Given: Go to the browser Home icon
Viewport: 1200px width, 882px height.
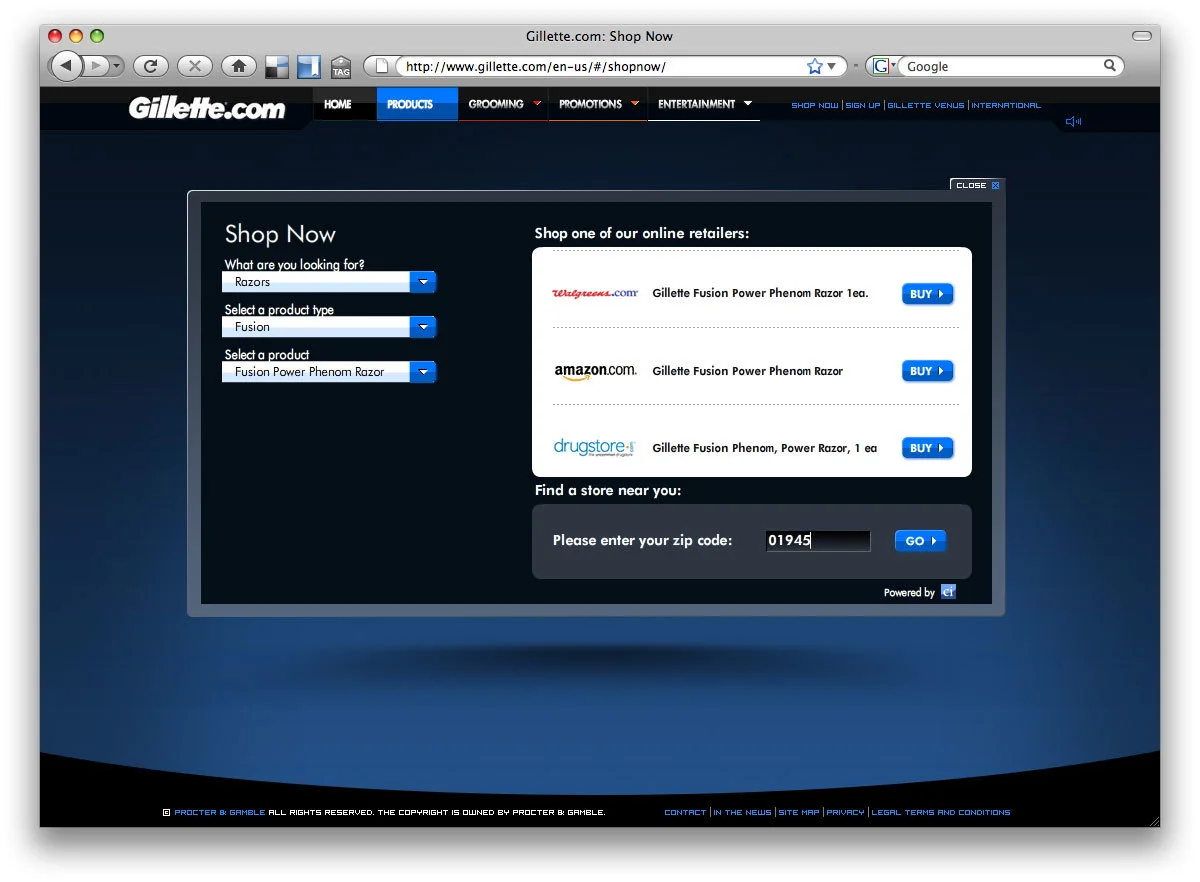Looking at the screenshot, I should 238,66.
